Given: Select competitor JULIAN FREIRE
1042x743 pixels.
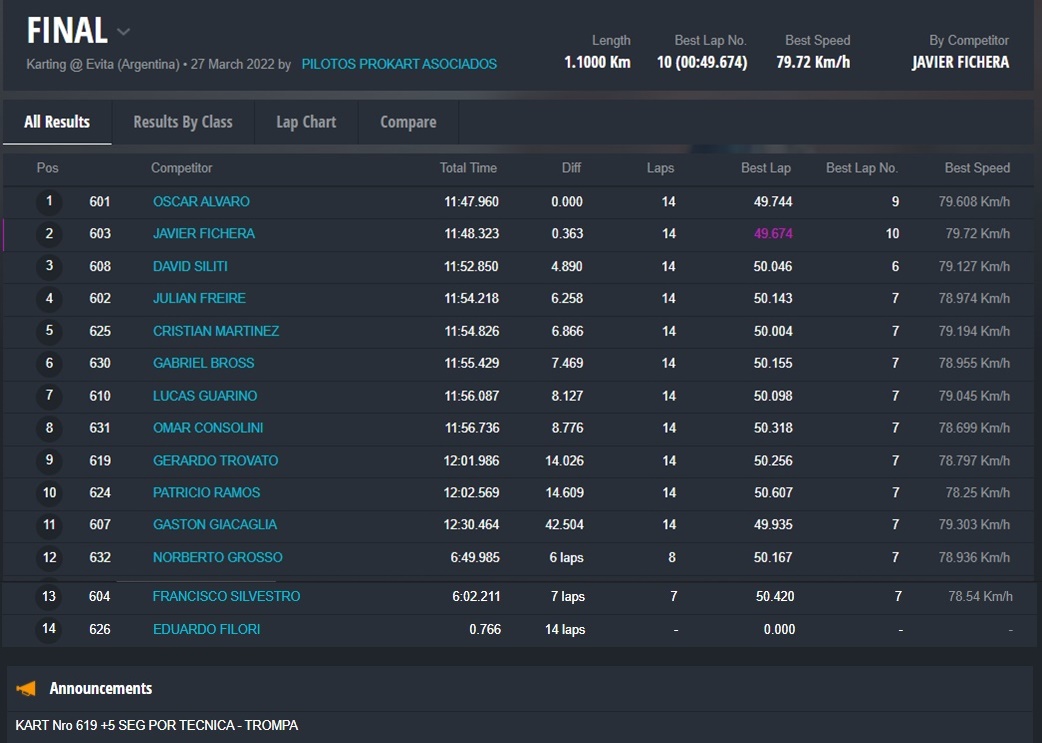Looking at the screenshot, I should point(199,299).
